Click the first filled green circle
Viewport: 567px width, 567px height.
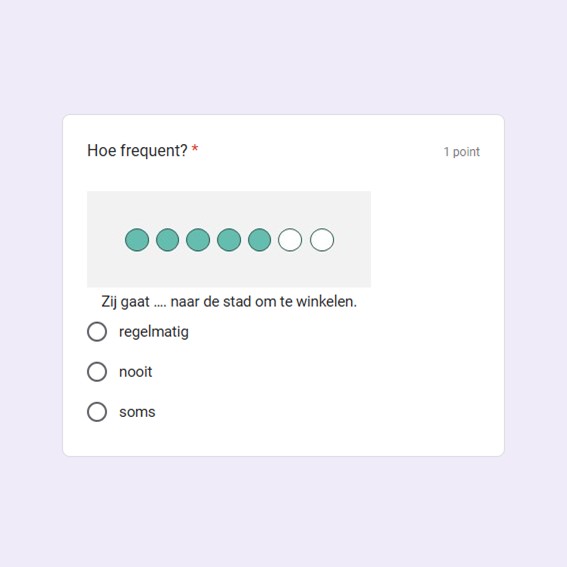click(137, 240)
